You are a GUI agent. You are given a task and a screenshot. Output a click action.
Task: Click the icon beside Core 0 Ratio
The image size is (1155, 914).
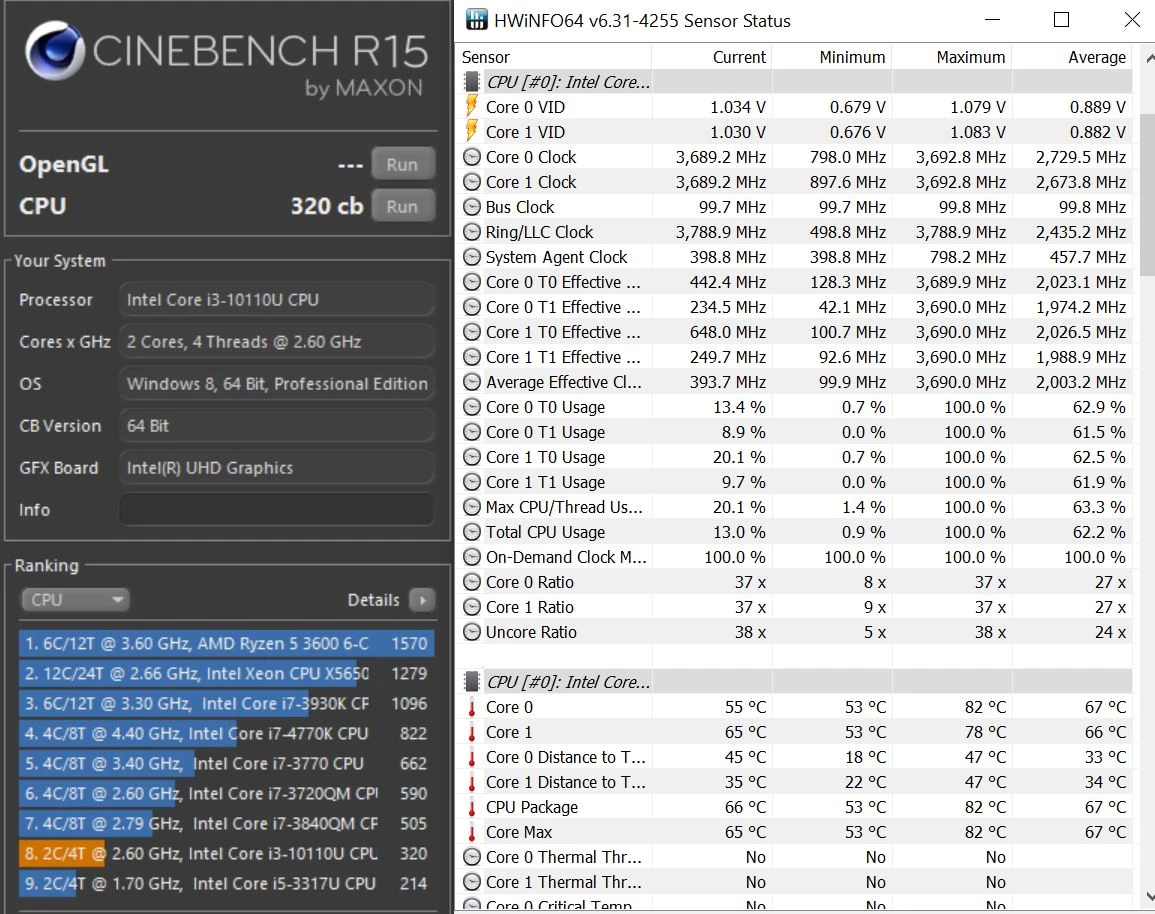pyautogui.click(x=471, y=582)
